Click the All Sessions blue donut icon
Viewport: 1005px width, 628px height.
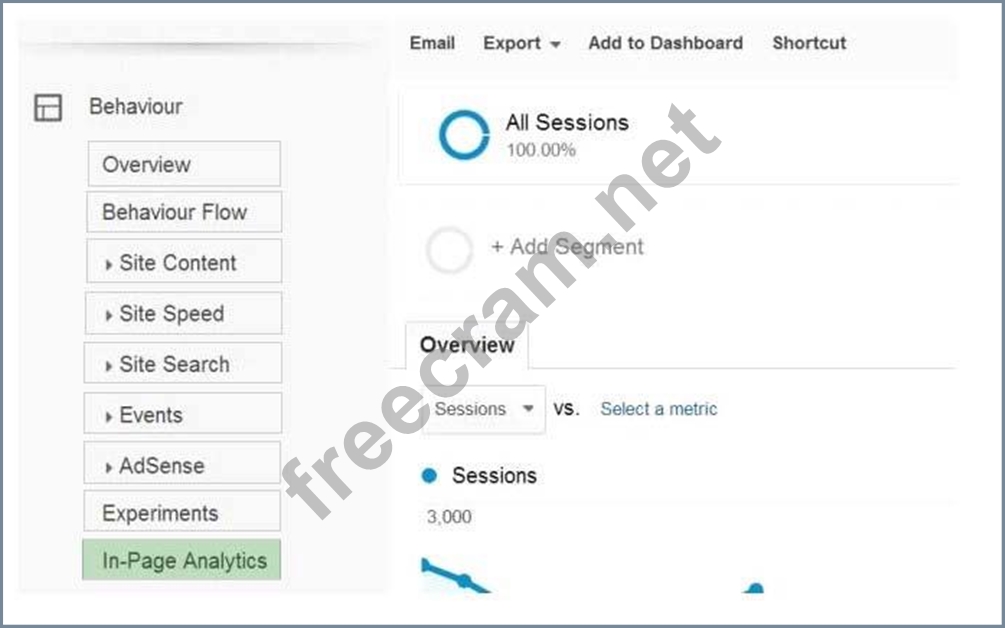(464, 135)
